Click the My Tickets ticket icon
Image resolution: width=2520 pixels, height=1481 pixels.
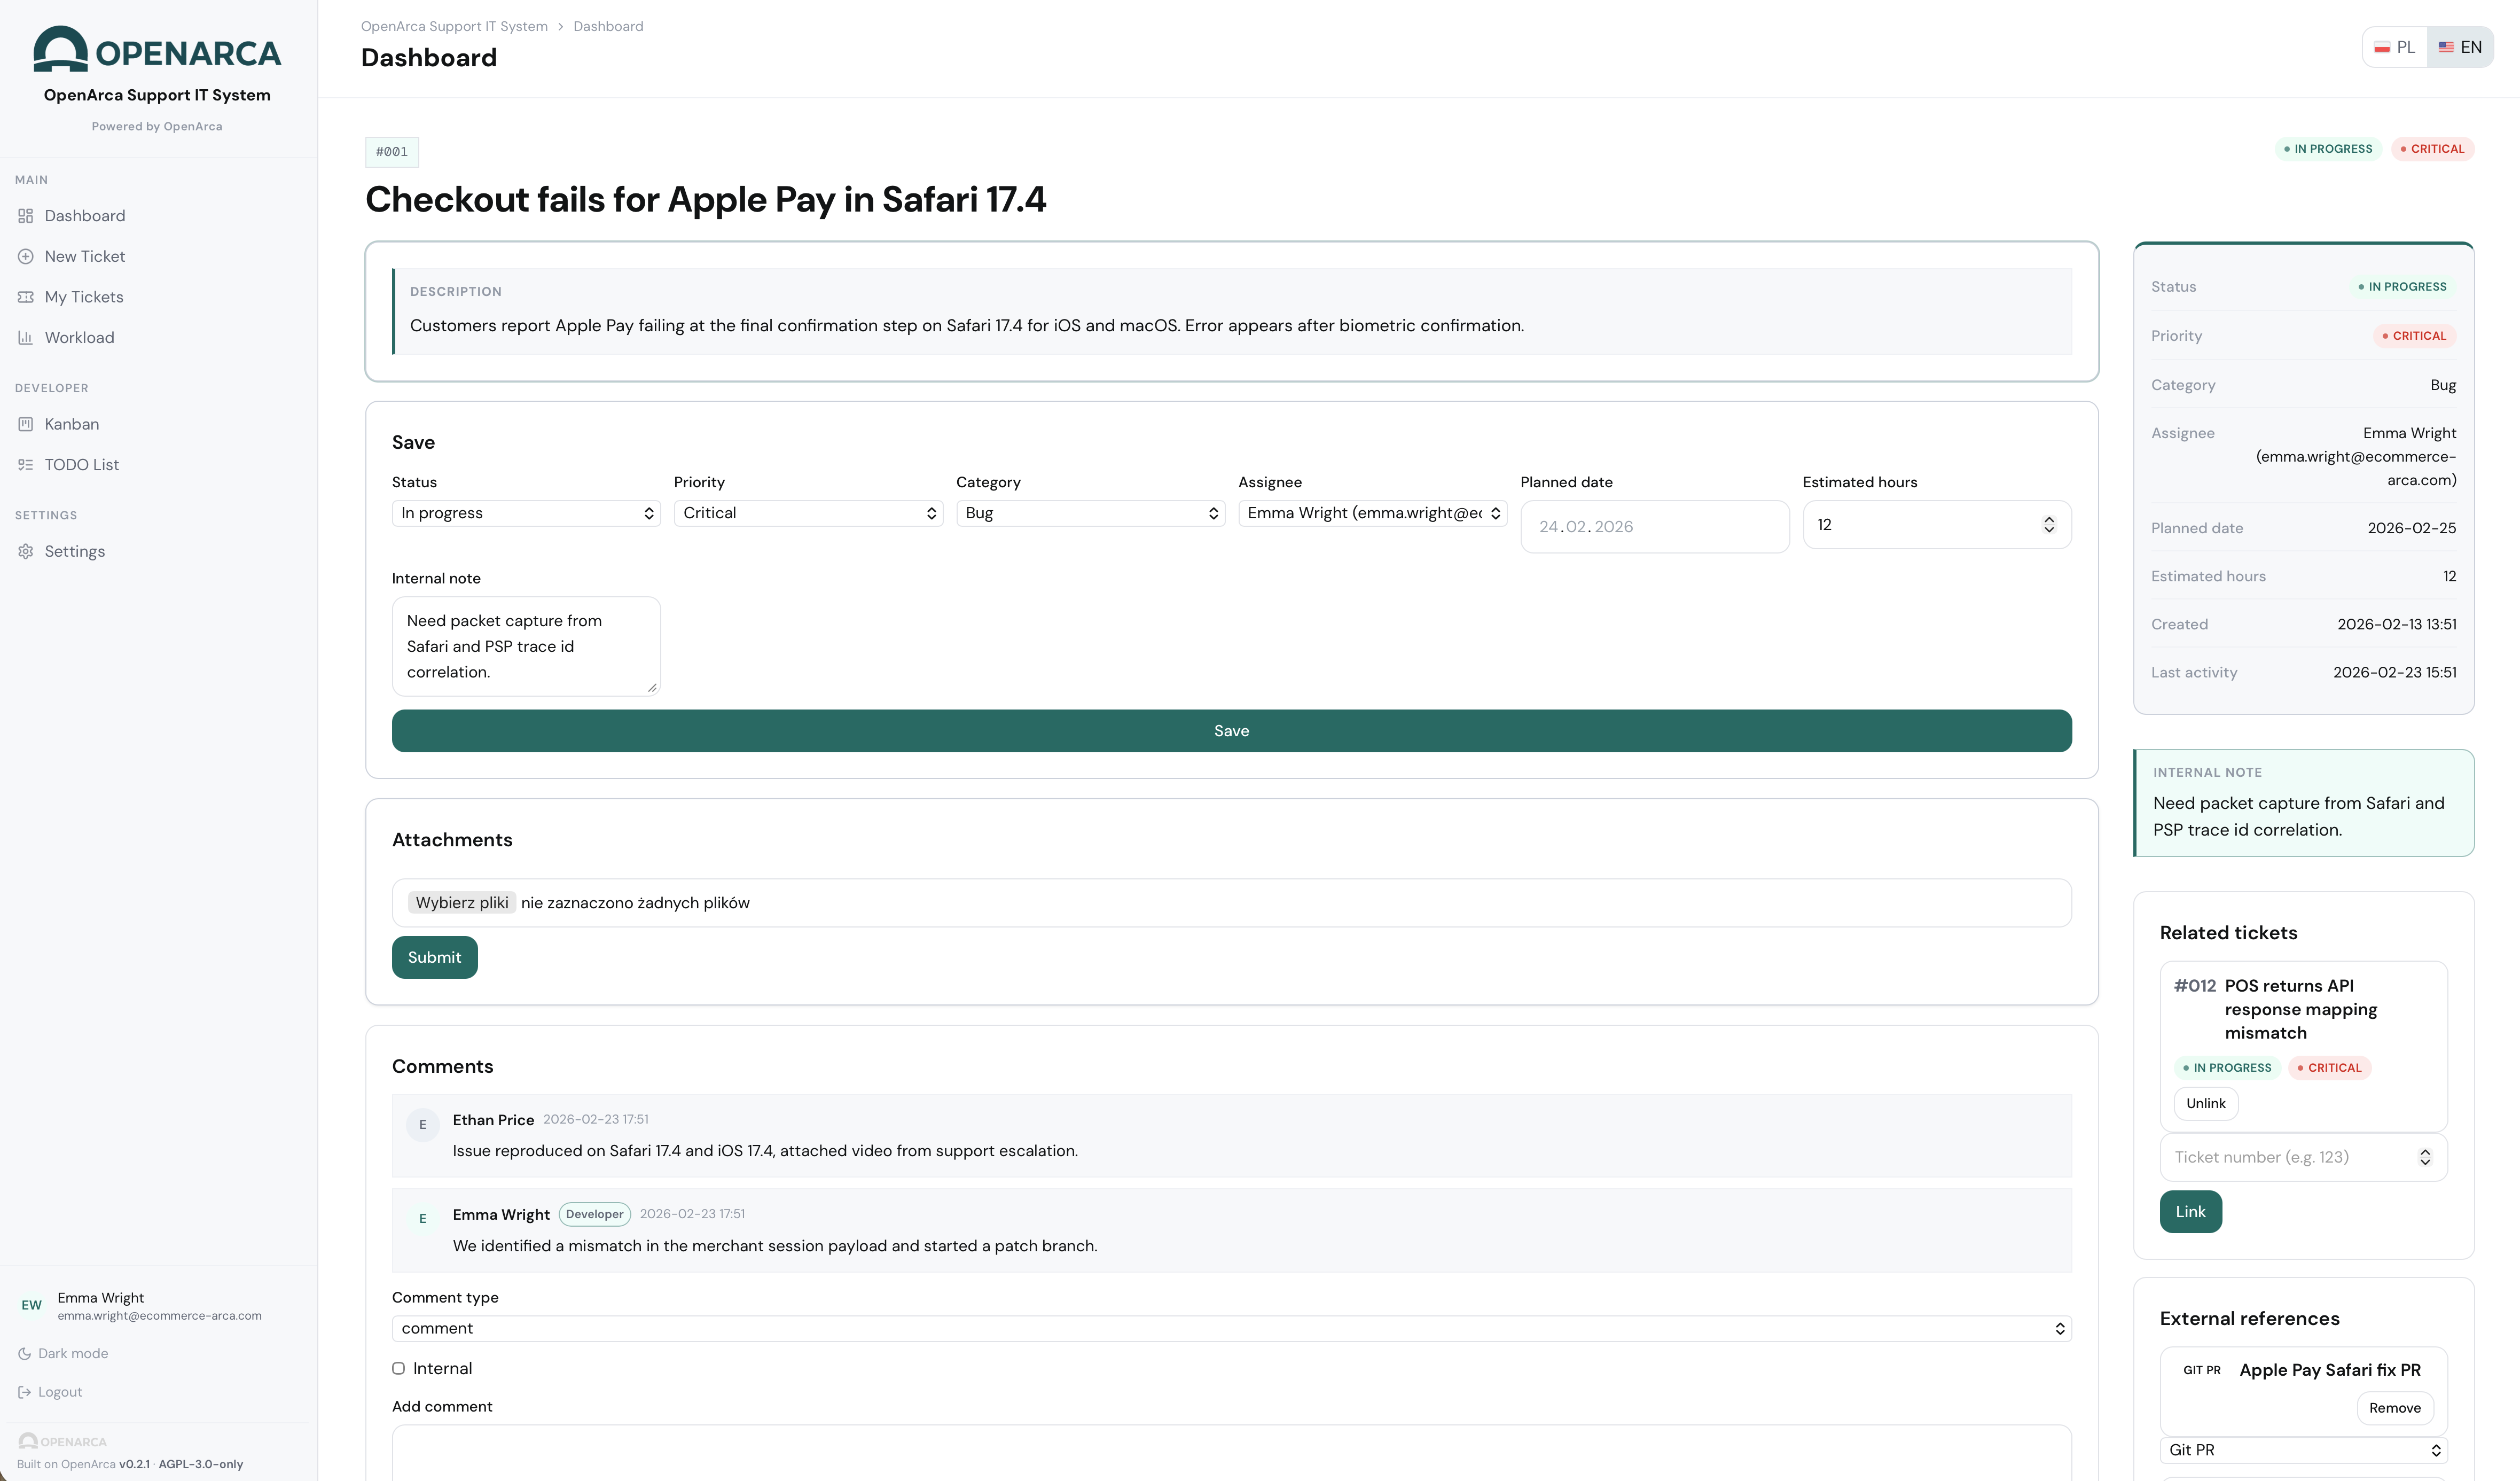click(x=26, y=297)
